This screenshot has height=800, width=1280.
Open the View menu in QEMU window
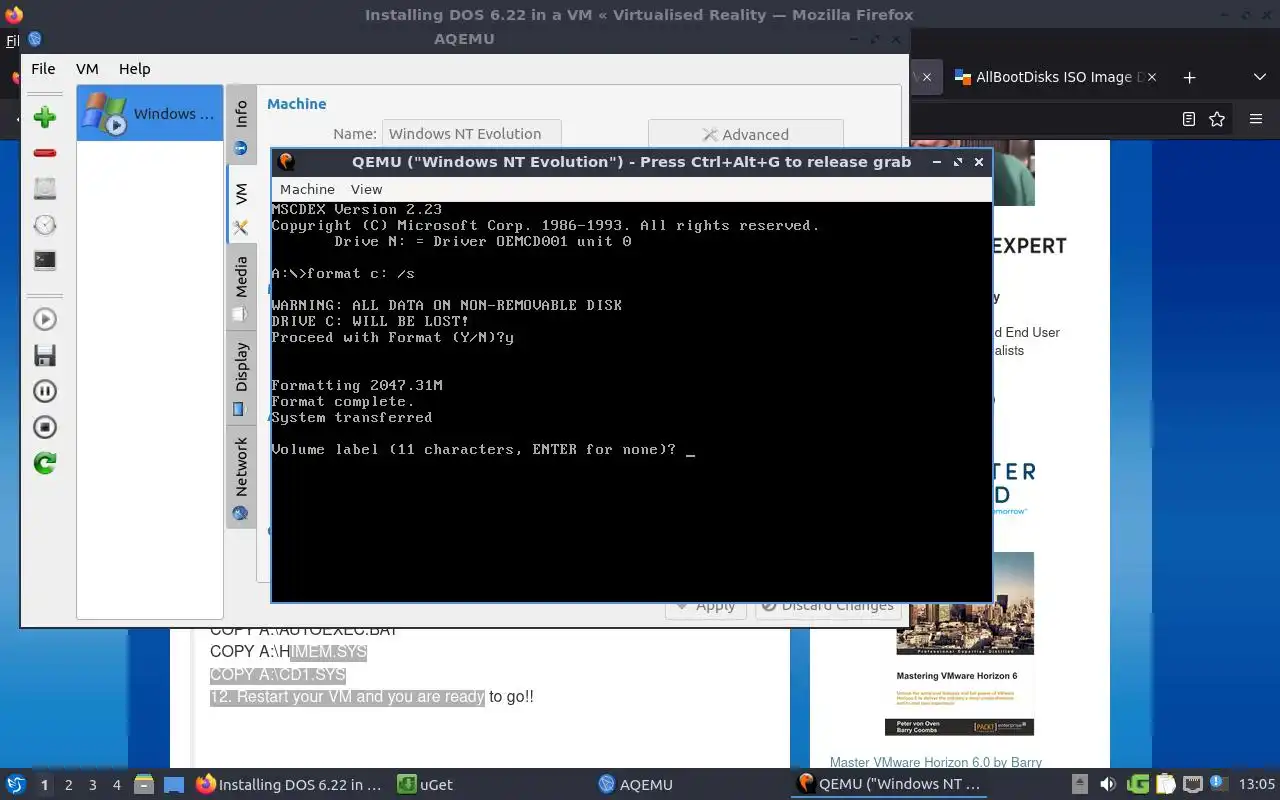[x=366, y=189]
